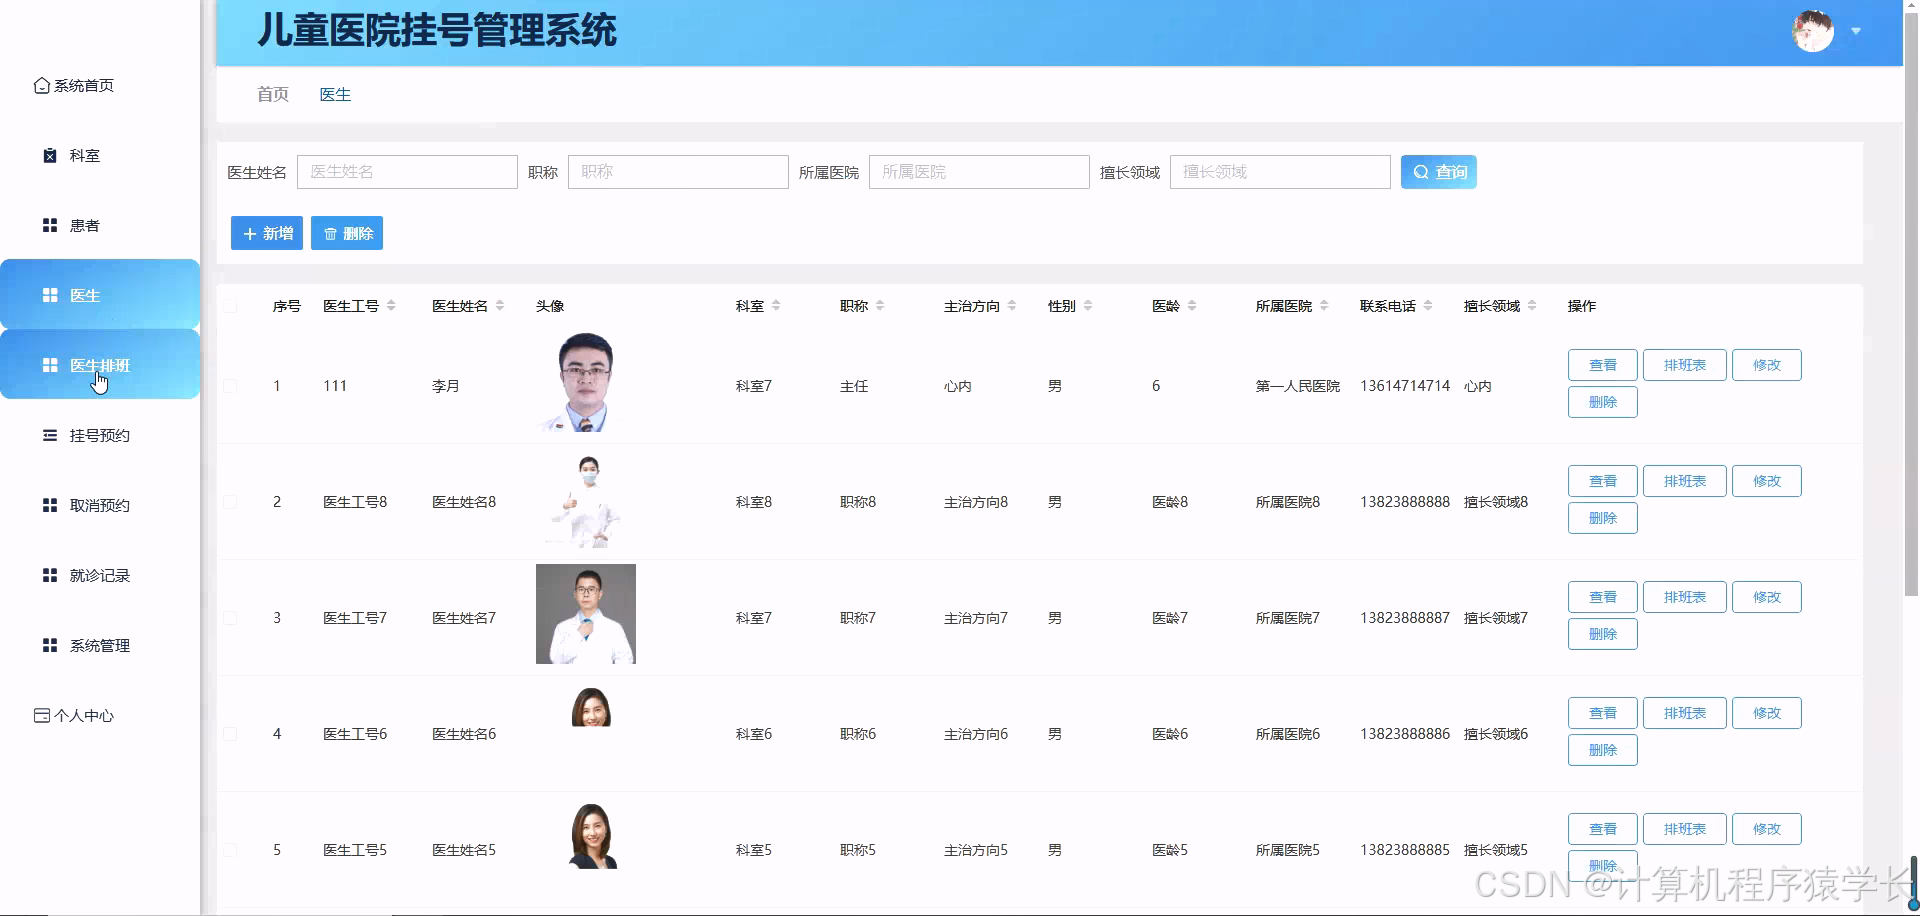Open the user avatar dropdown menu

[x=1813, y=31]
